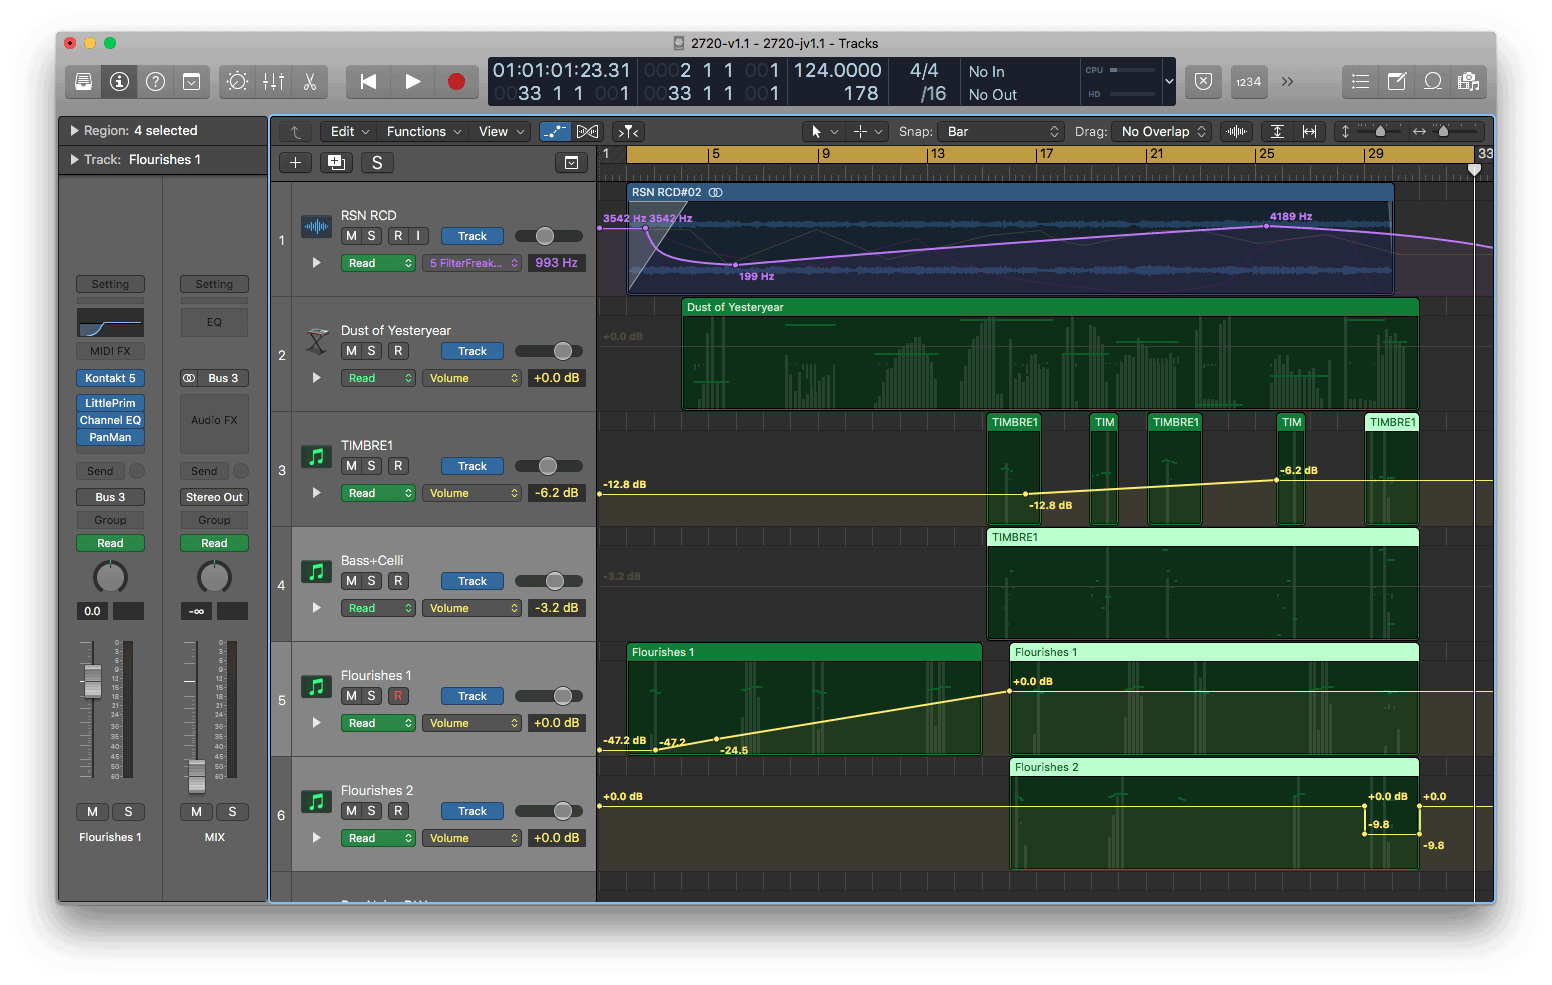Click the Record button in transport
The height and width of the screenshot is (985, 1552).
[456, 82]
